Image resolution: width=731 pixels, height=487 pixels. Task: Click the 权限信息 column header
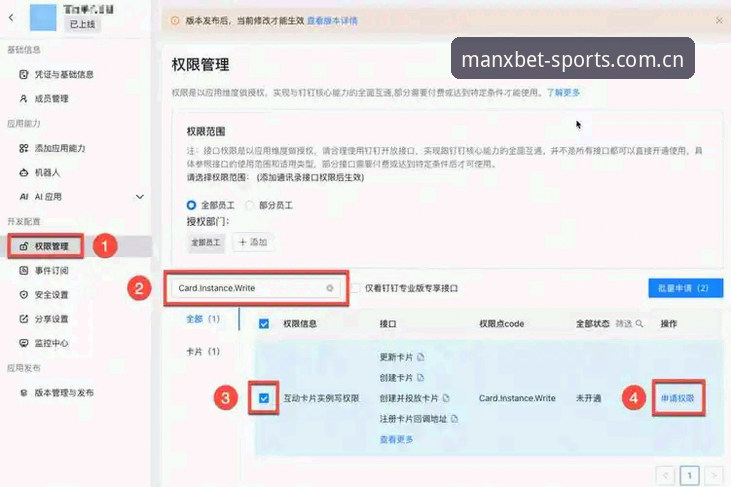(x=300, y=323)
